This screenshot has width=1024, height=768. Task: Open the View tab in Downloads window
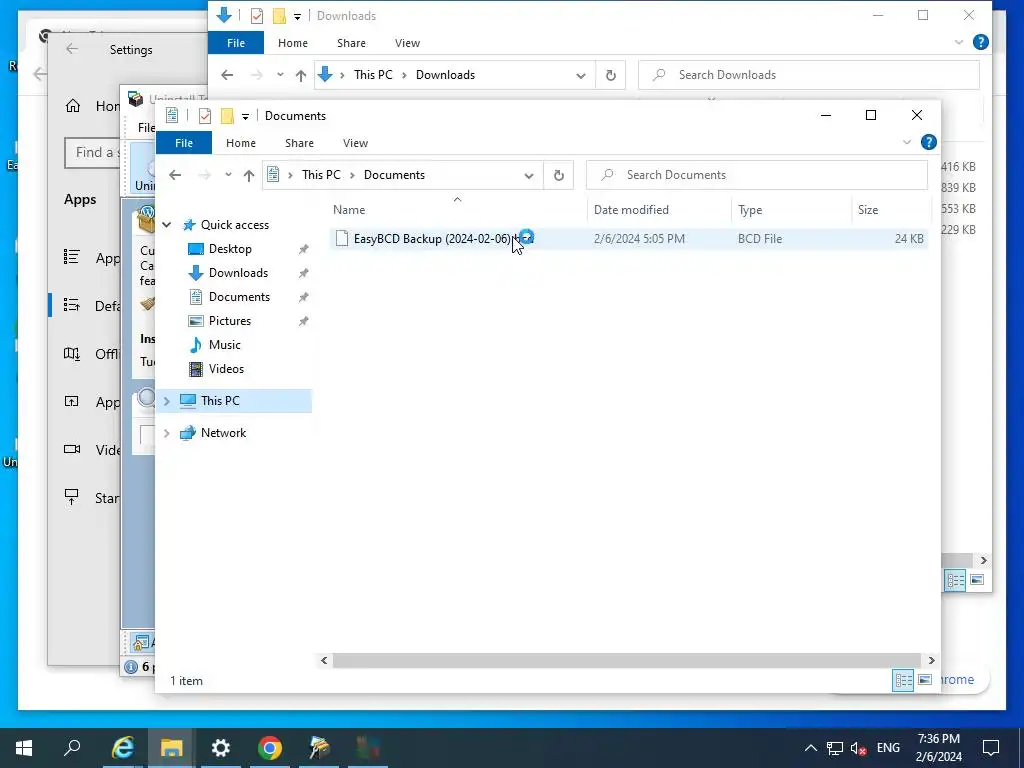click(408, 43)
